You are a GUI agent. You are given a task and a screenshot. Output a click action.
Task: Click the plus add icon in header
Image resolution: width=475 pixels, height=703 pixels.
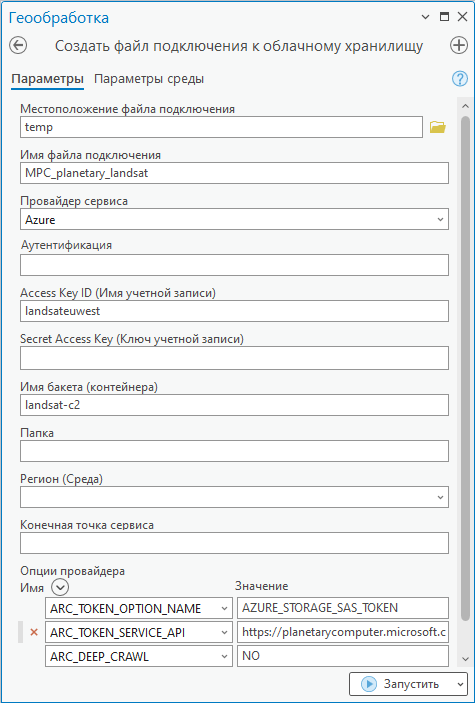coord(459,45)
